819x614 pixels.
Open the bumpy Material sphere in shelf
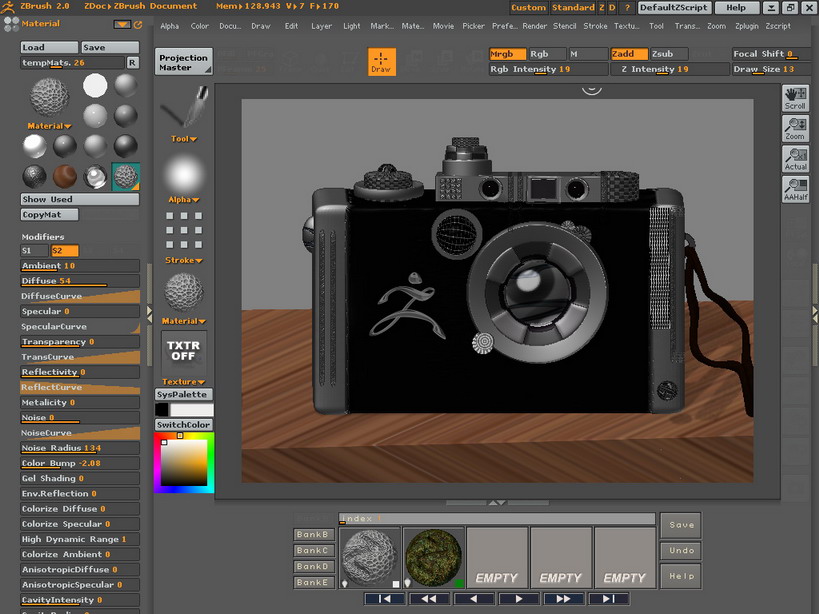tap(184, 291)
